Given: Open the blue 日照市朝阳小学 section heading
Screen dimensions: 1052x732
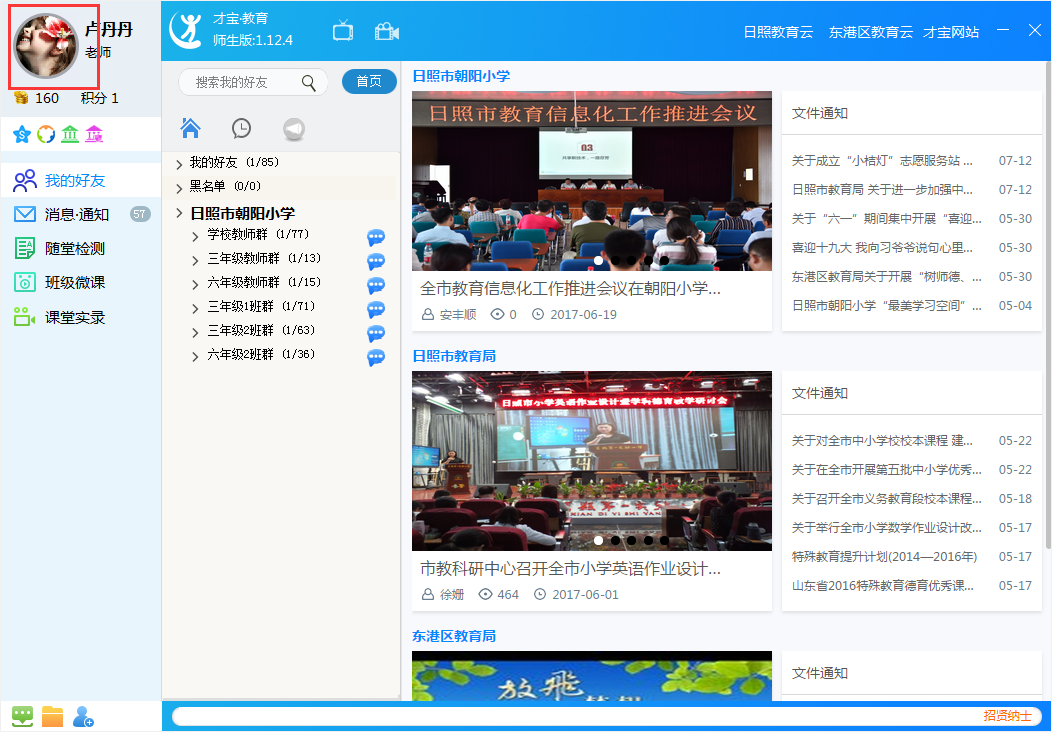Looking at the screenshot, I should (461, 76).
